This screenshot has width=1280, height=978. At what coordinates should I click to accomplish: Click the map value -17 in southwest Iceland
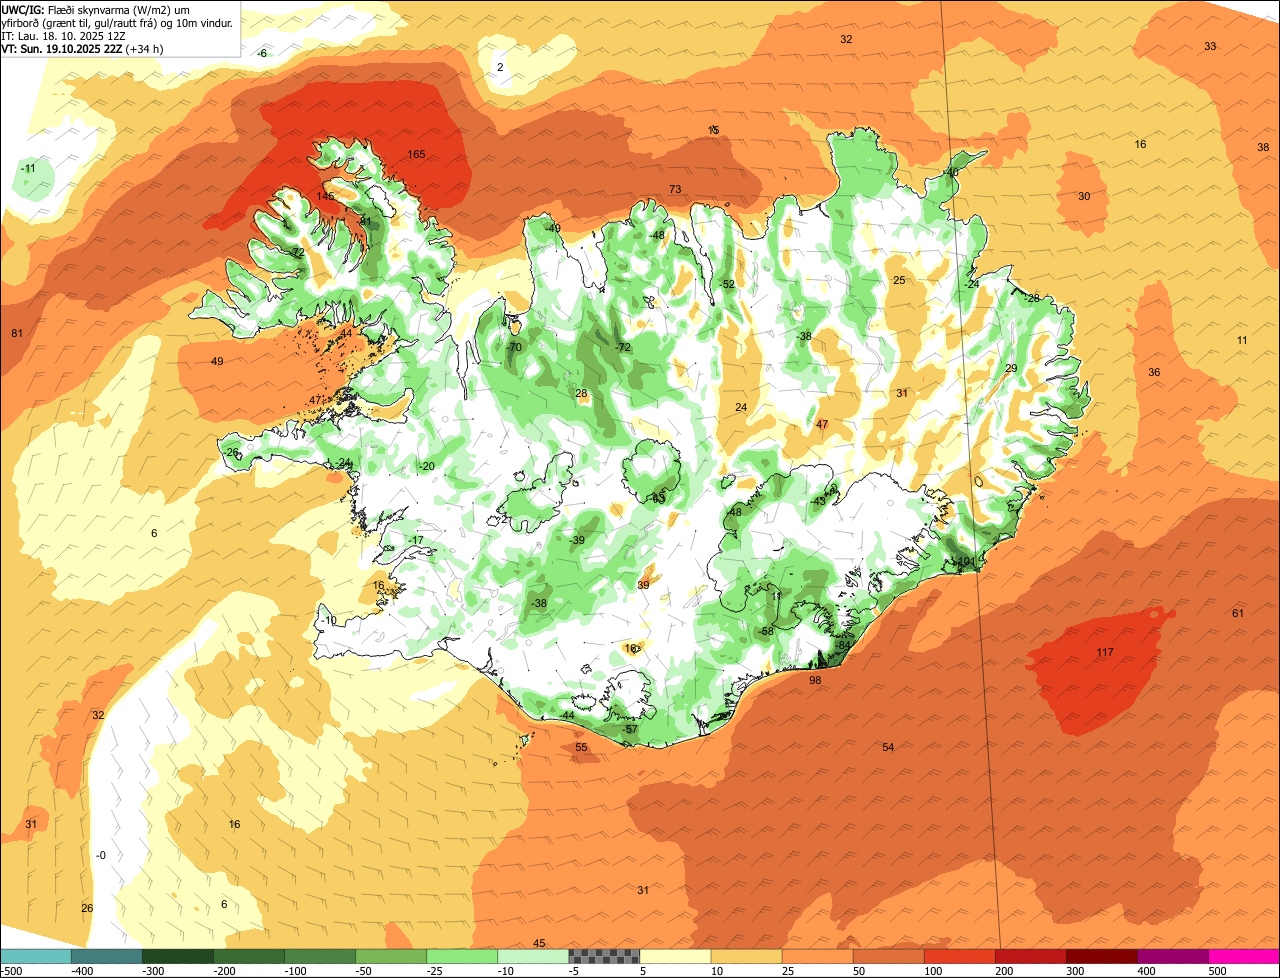pyautogui.click(x=416, y=540)
